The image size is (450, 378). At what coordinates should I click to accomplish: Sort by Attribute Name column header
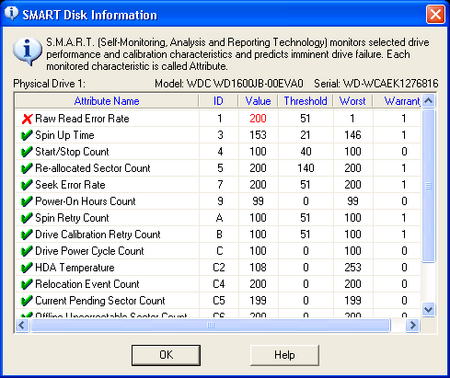(107, 101)
